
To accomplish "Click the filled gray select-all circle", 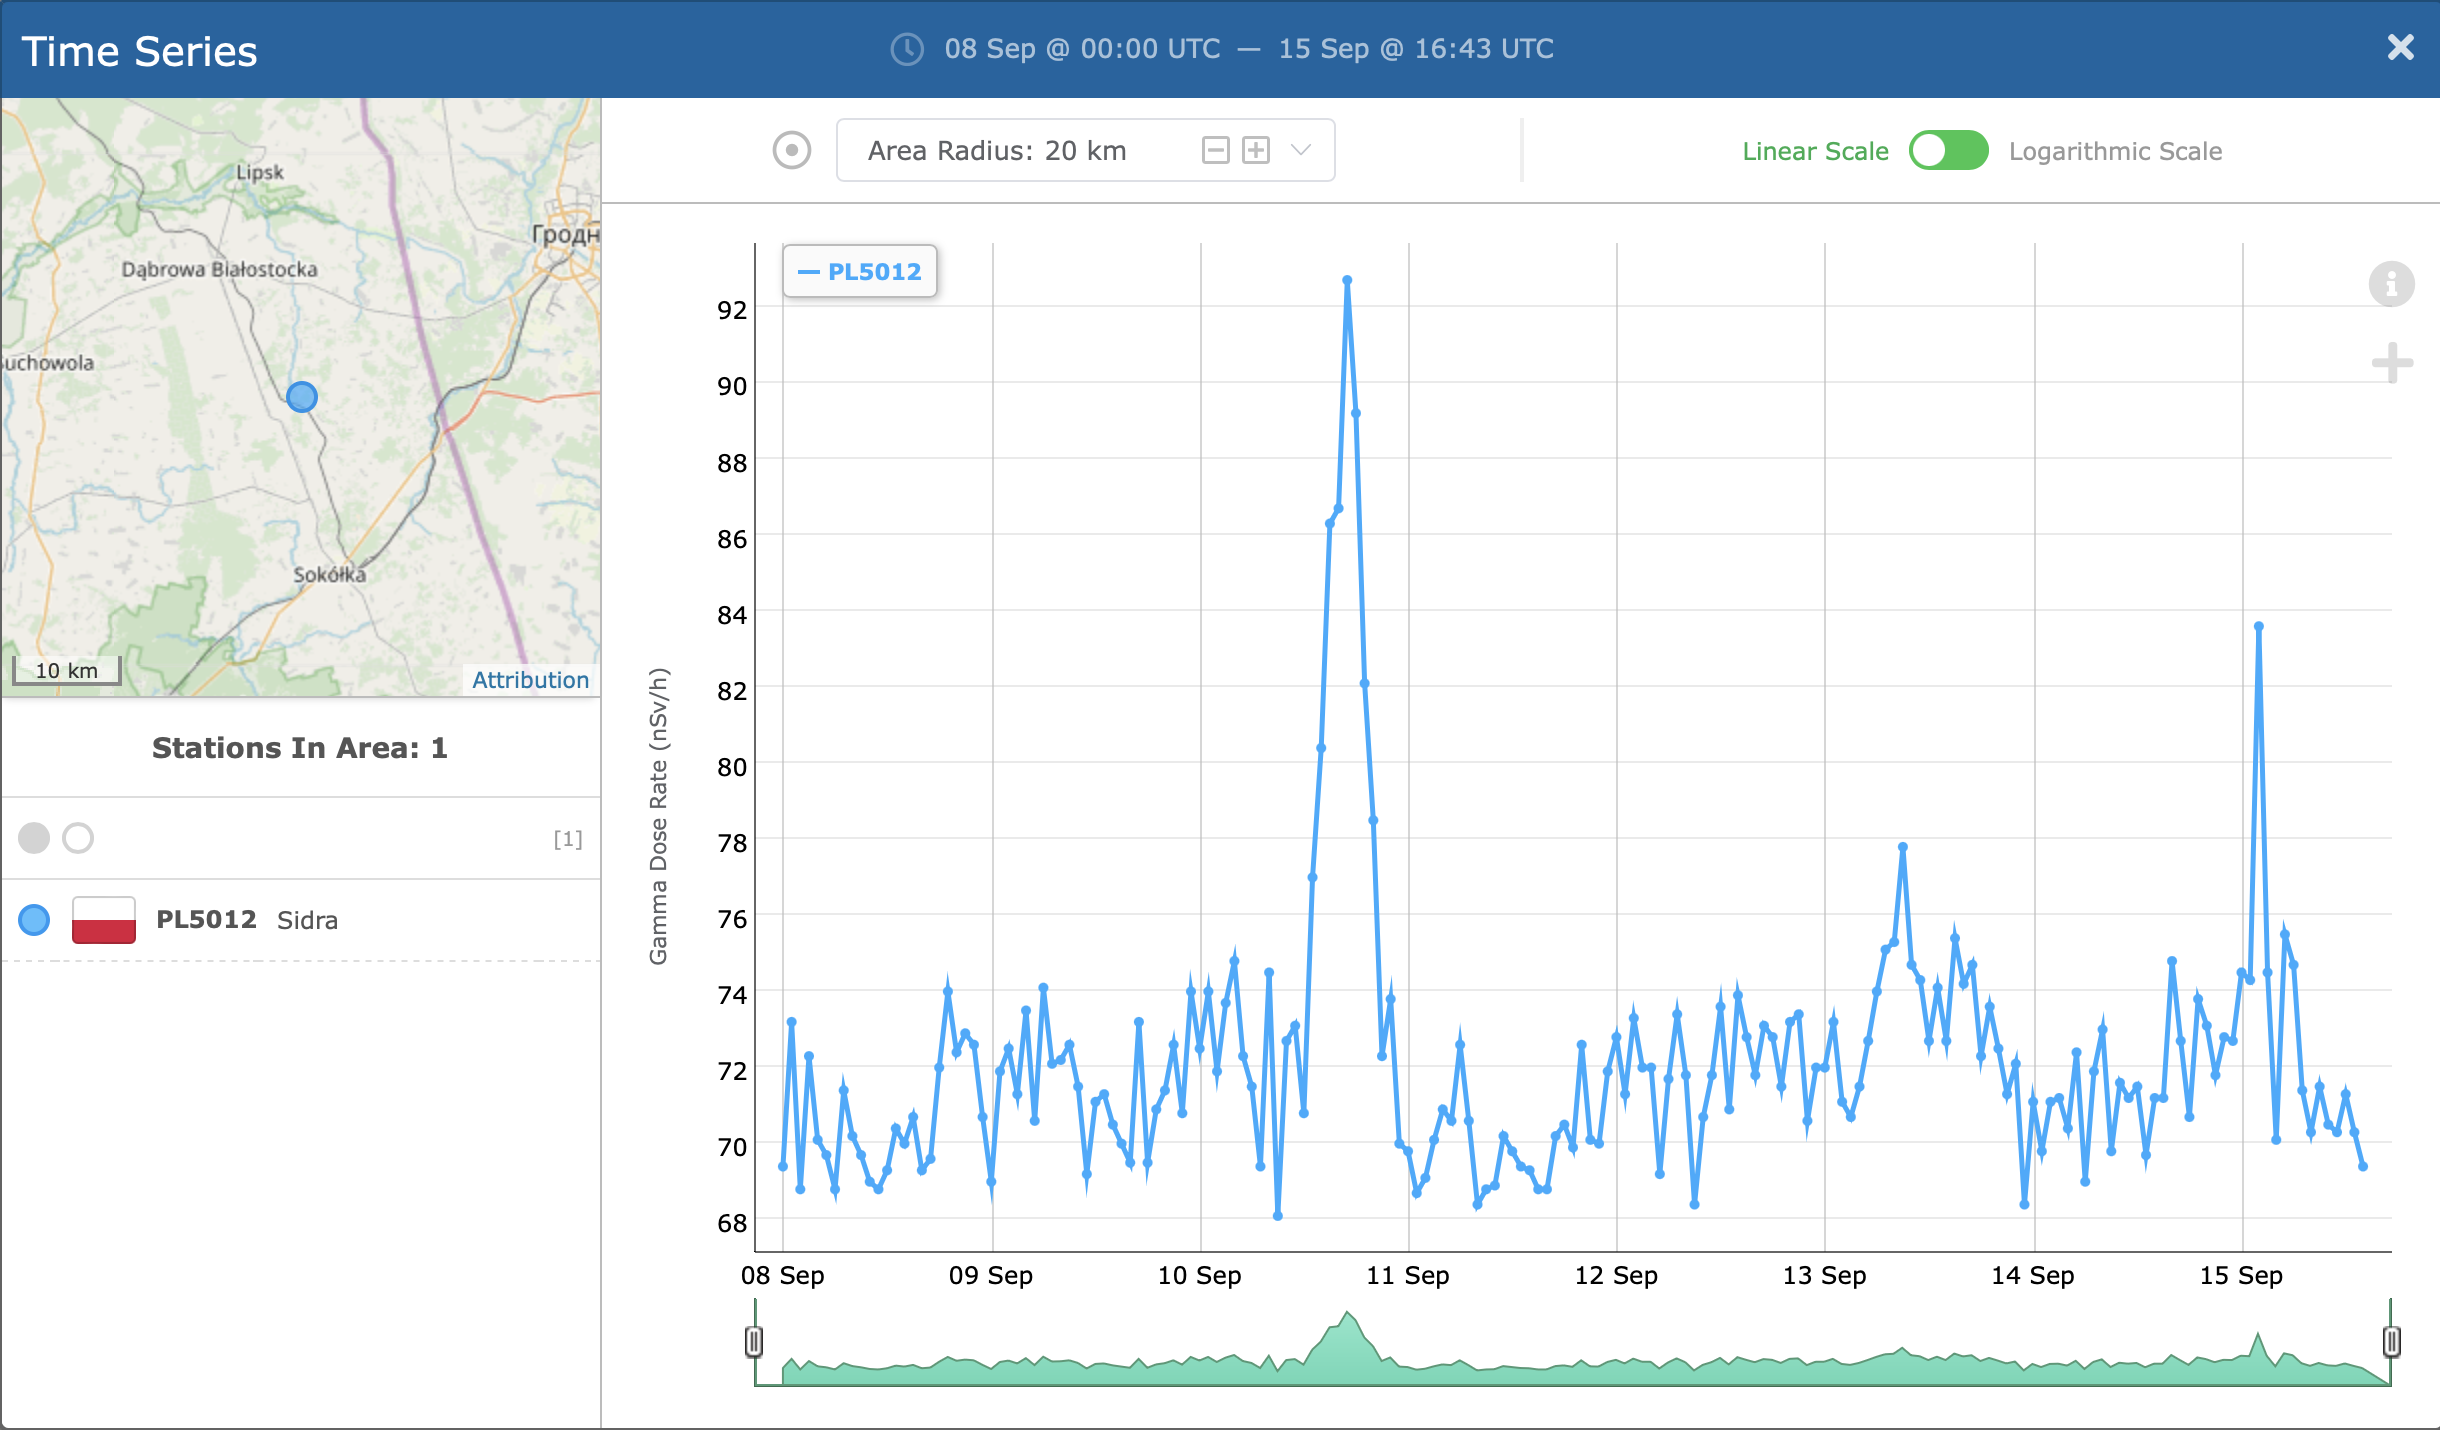I will [34, 838].
